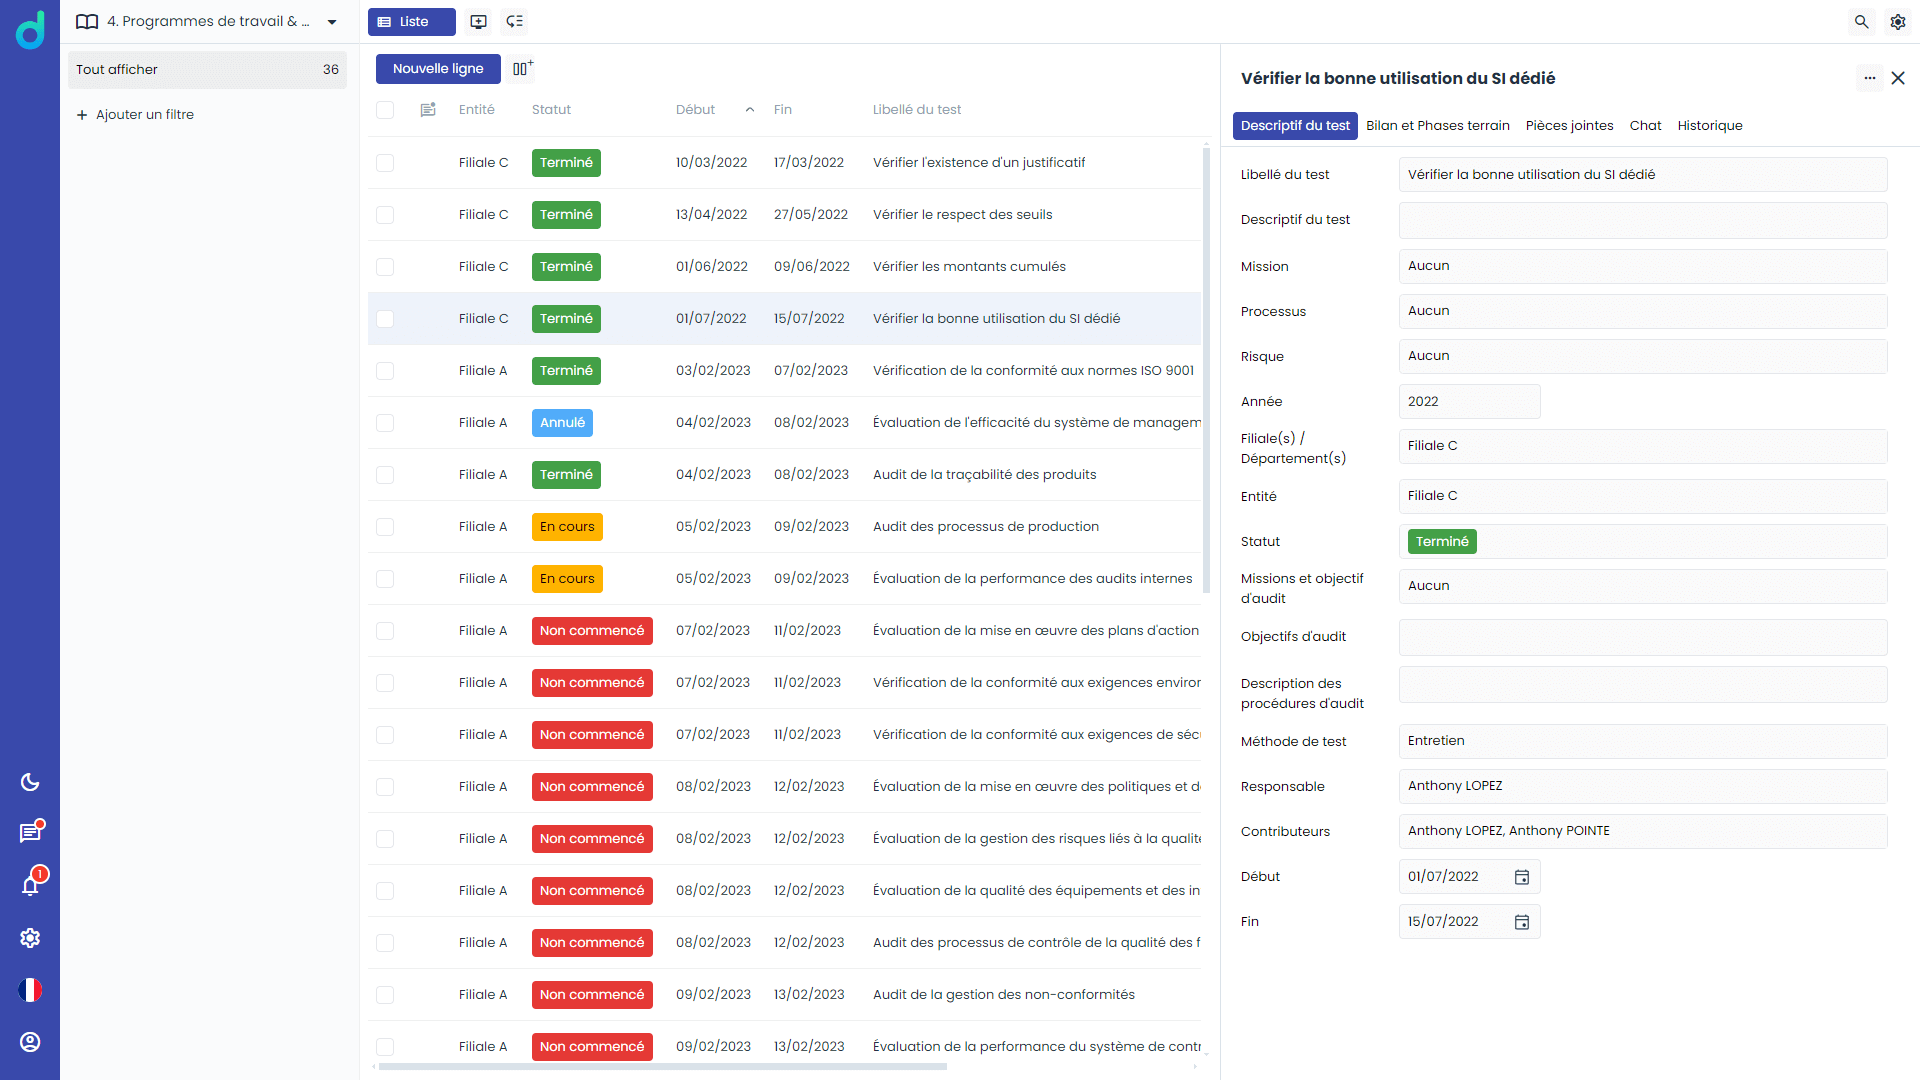Viewport: 1920px width, 1080px height.
Task: Switch to the Bilan et Phases terrain tab
Action: pyautogui.click(x=1437, y=125)
